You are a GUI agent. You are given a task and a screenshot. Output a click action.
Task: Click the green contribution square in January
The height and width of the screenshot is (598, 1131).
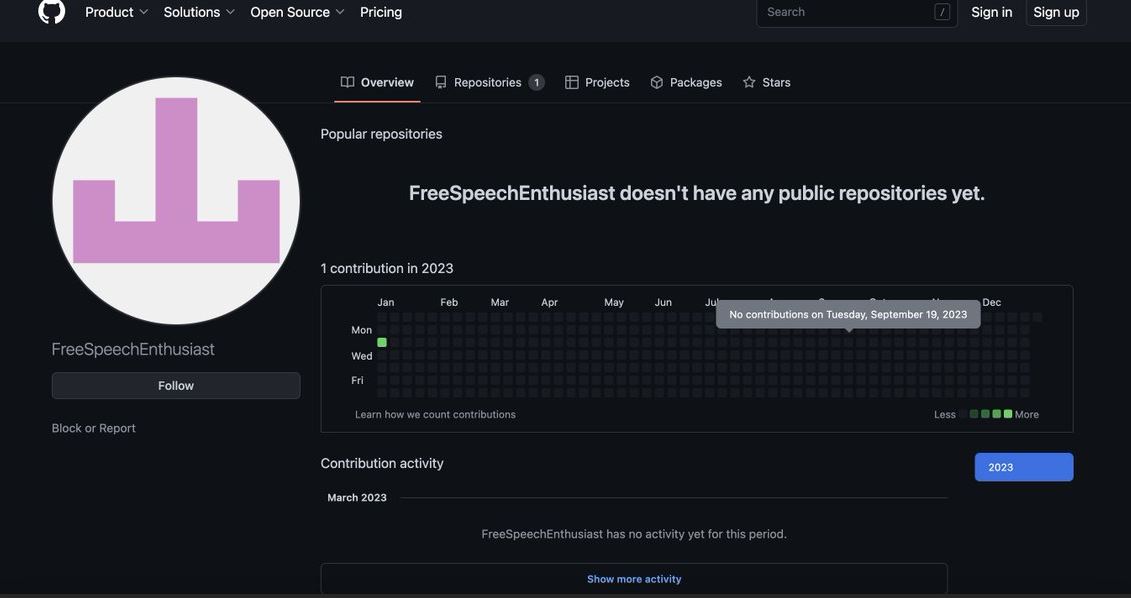382,343
